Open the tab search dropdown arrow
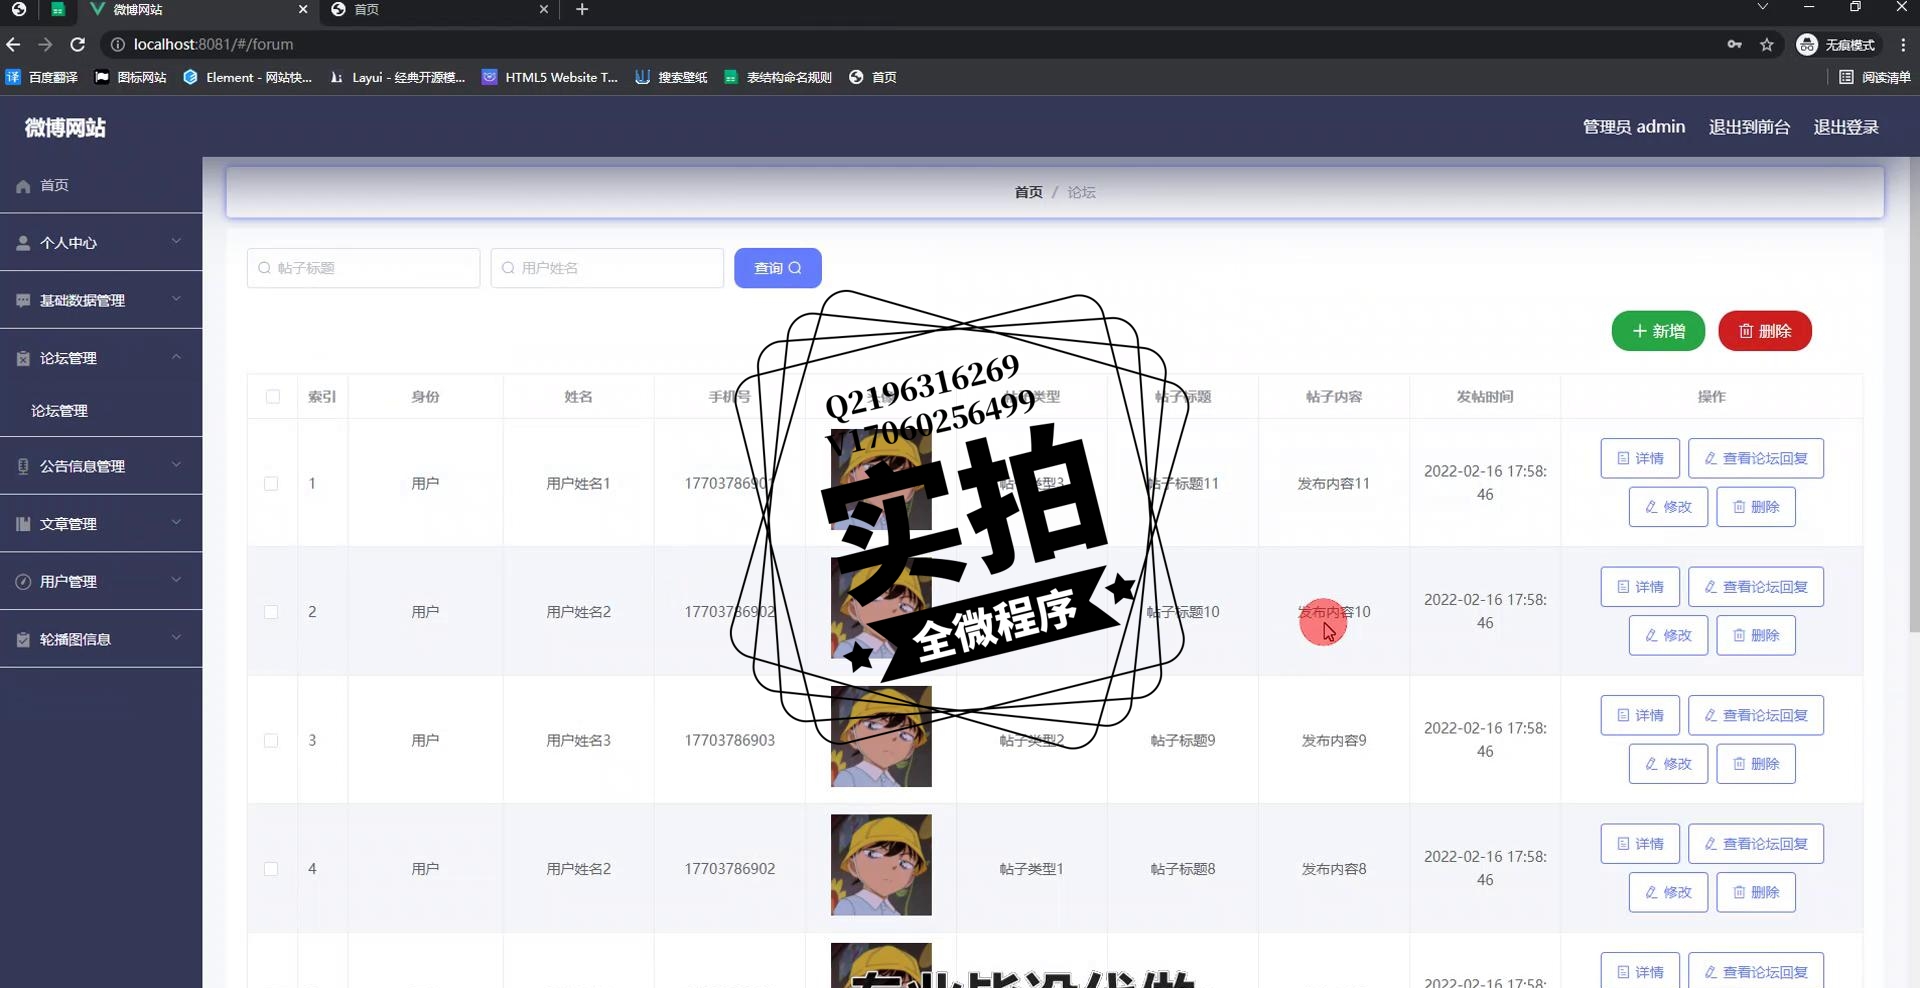This screenshot has width=1920, height=988. click(1763, 8)
